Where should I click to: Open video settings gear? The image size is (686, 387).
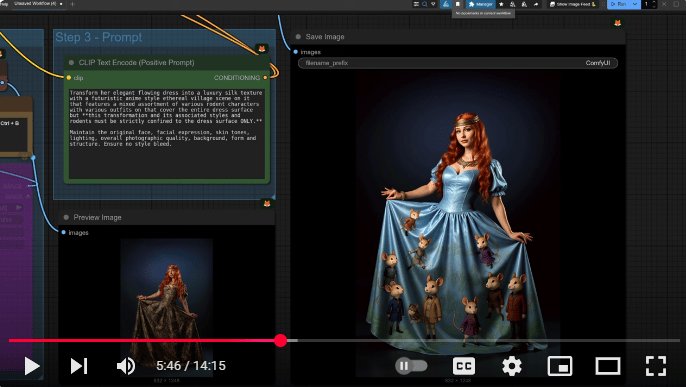tap(512, 366)
